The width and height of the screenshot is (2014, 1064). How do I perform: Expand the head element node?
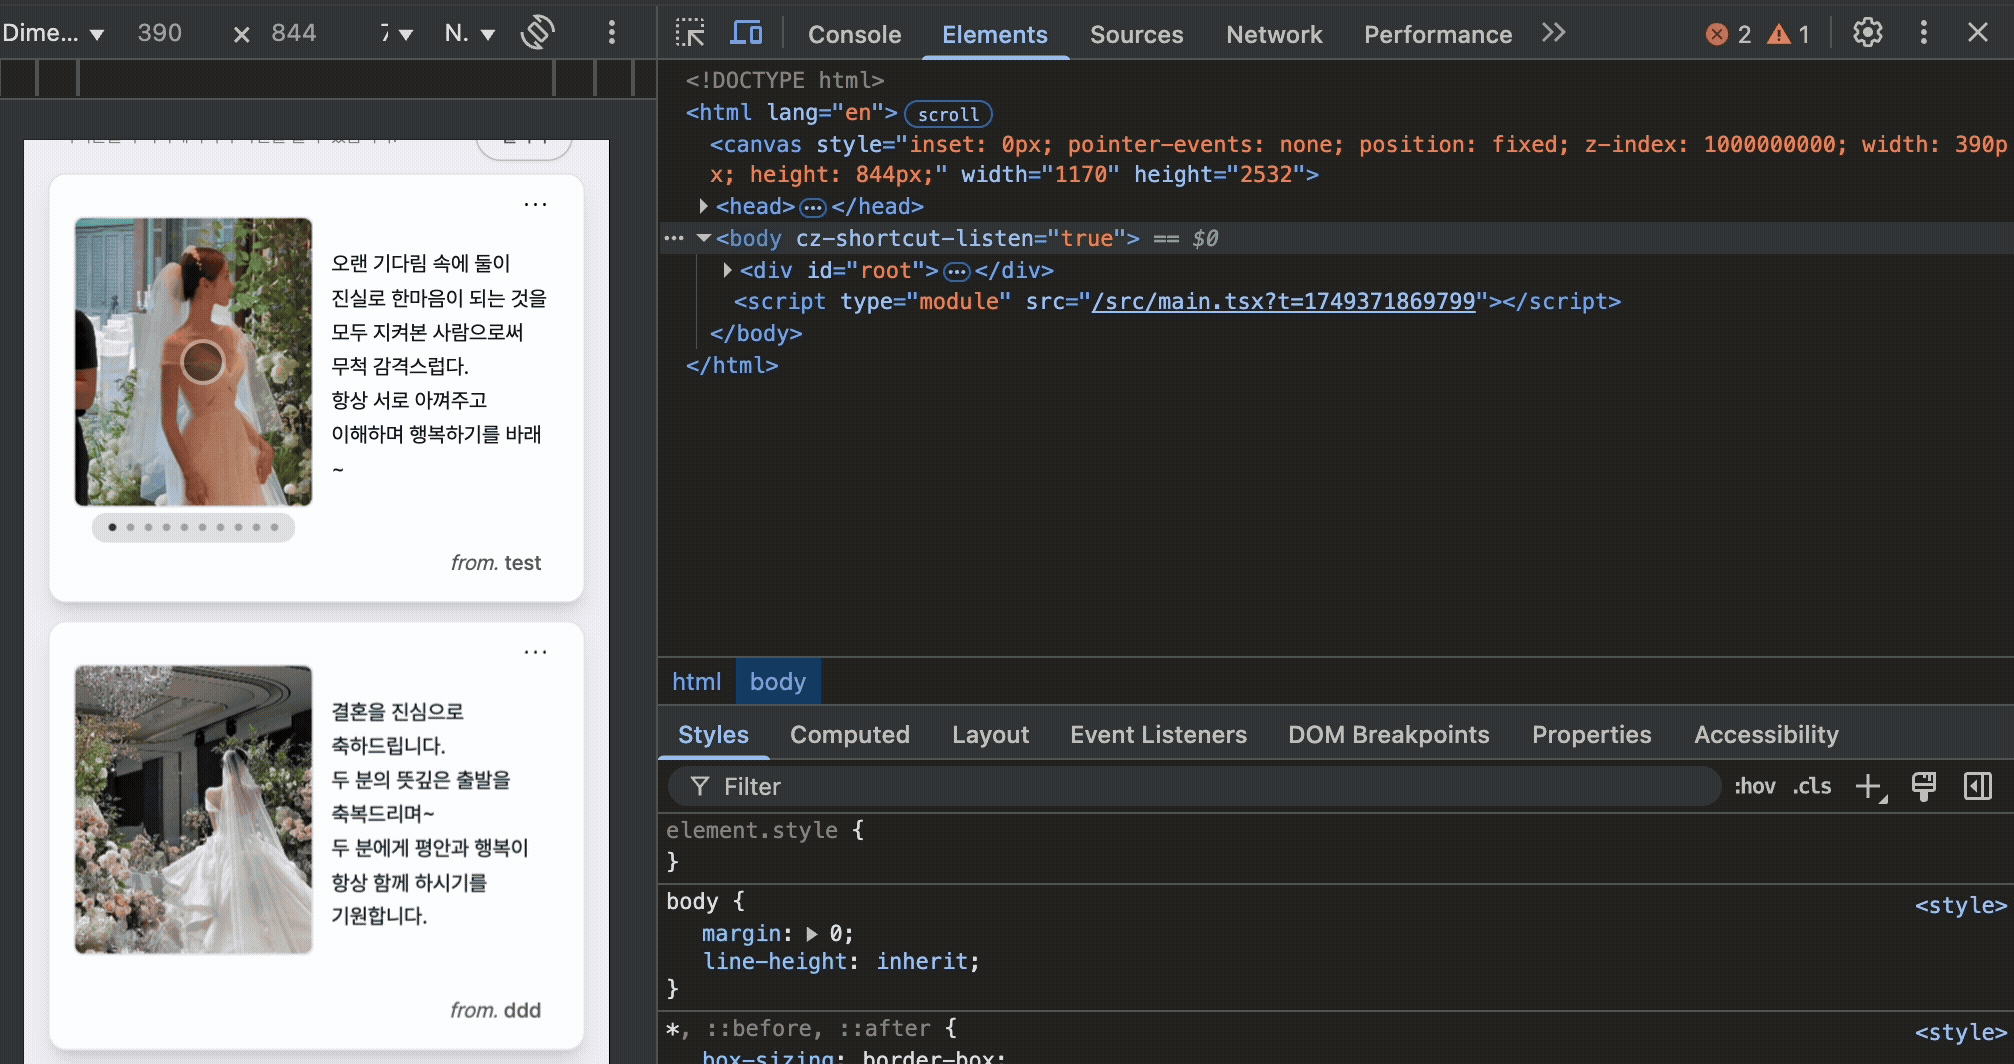pyautogui.click(x=704, y=206)
